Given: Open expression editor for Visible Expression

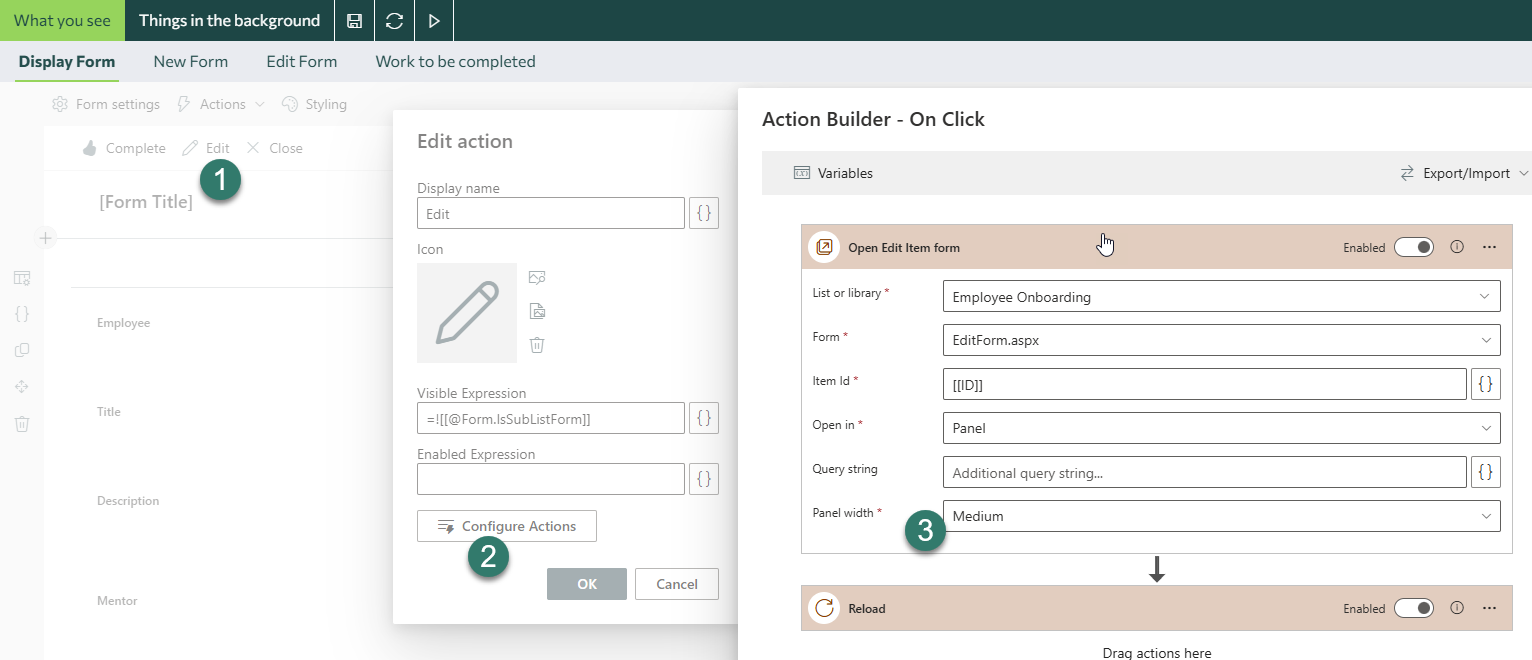Looking at the screenshot, I should point(704,418).
